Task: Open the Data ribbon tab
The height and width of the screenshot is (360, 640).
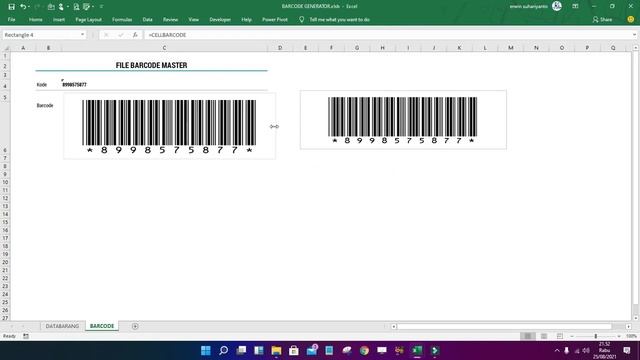Action: tap(147, 19)
